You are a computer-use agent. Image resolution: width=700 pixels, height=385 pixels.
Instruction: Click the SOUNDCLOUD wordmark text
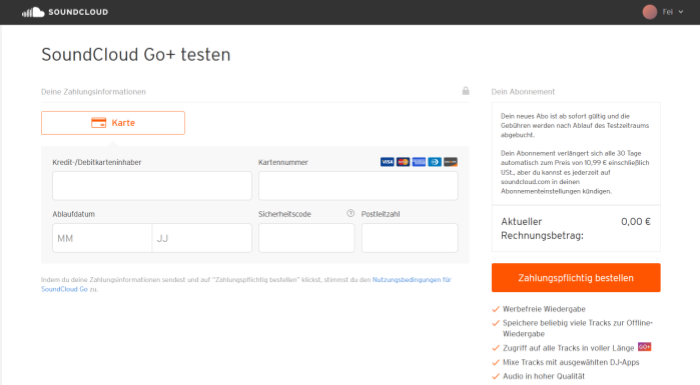[78, 12]
